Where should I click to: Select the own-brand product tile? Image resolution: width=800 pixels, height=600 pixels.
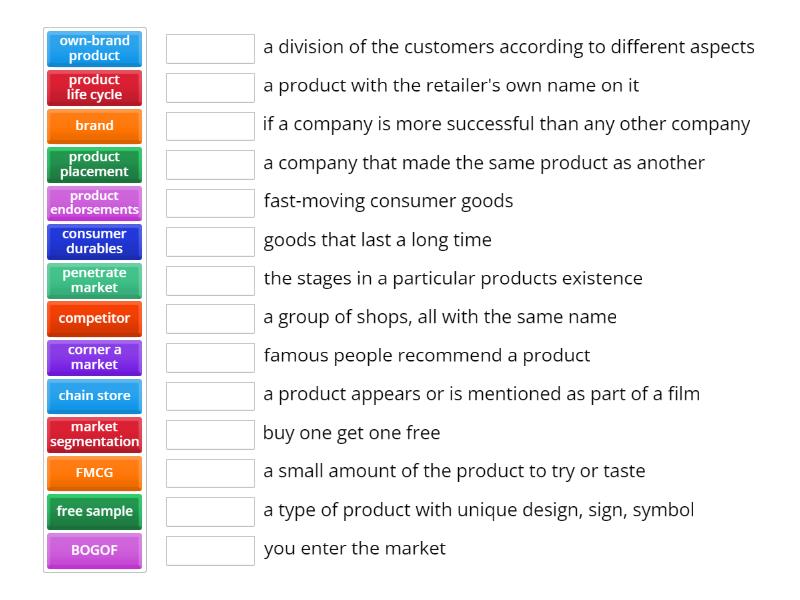[x=94, y=47]
